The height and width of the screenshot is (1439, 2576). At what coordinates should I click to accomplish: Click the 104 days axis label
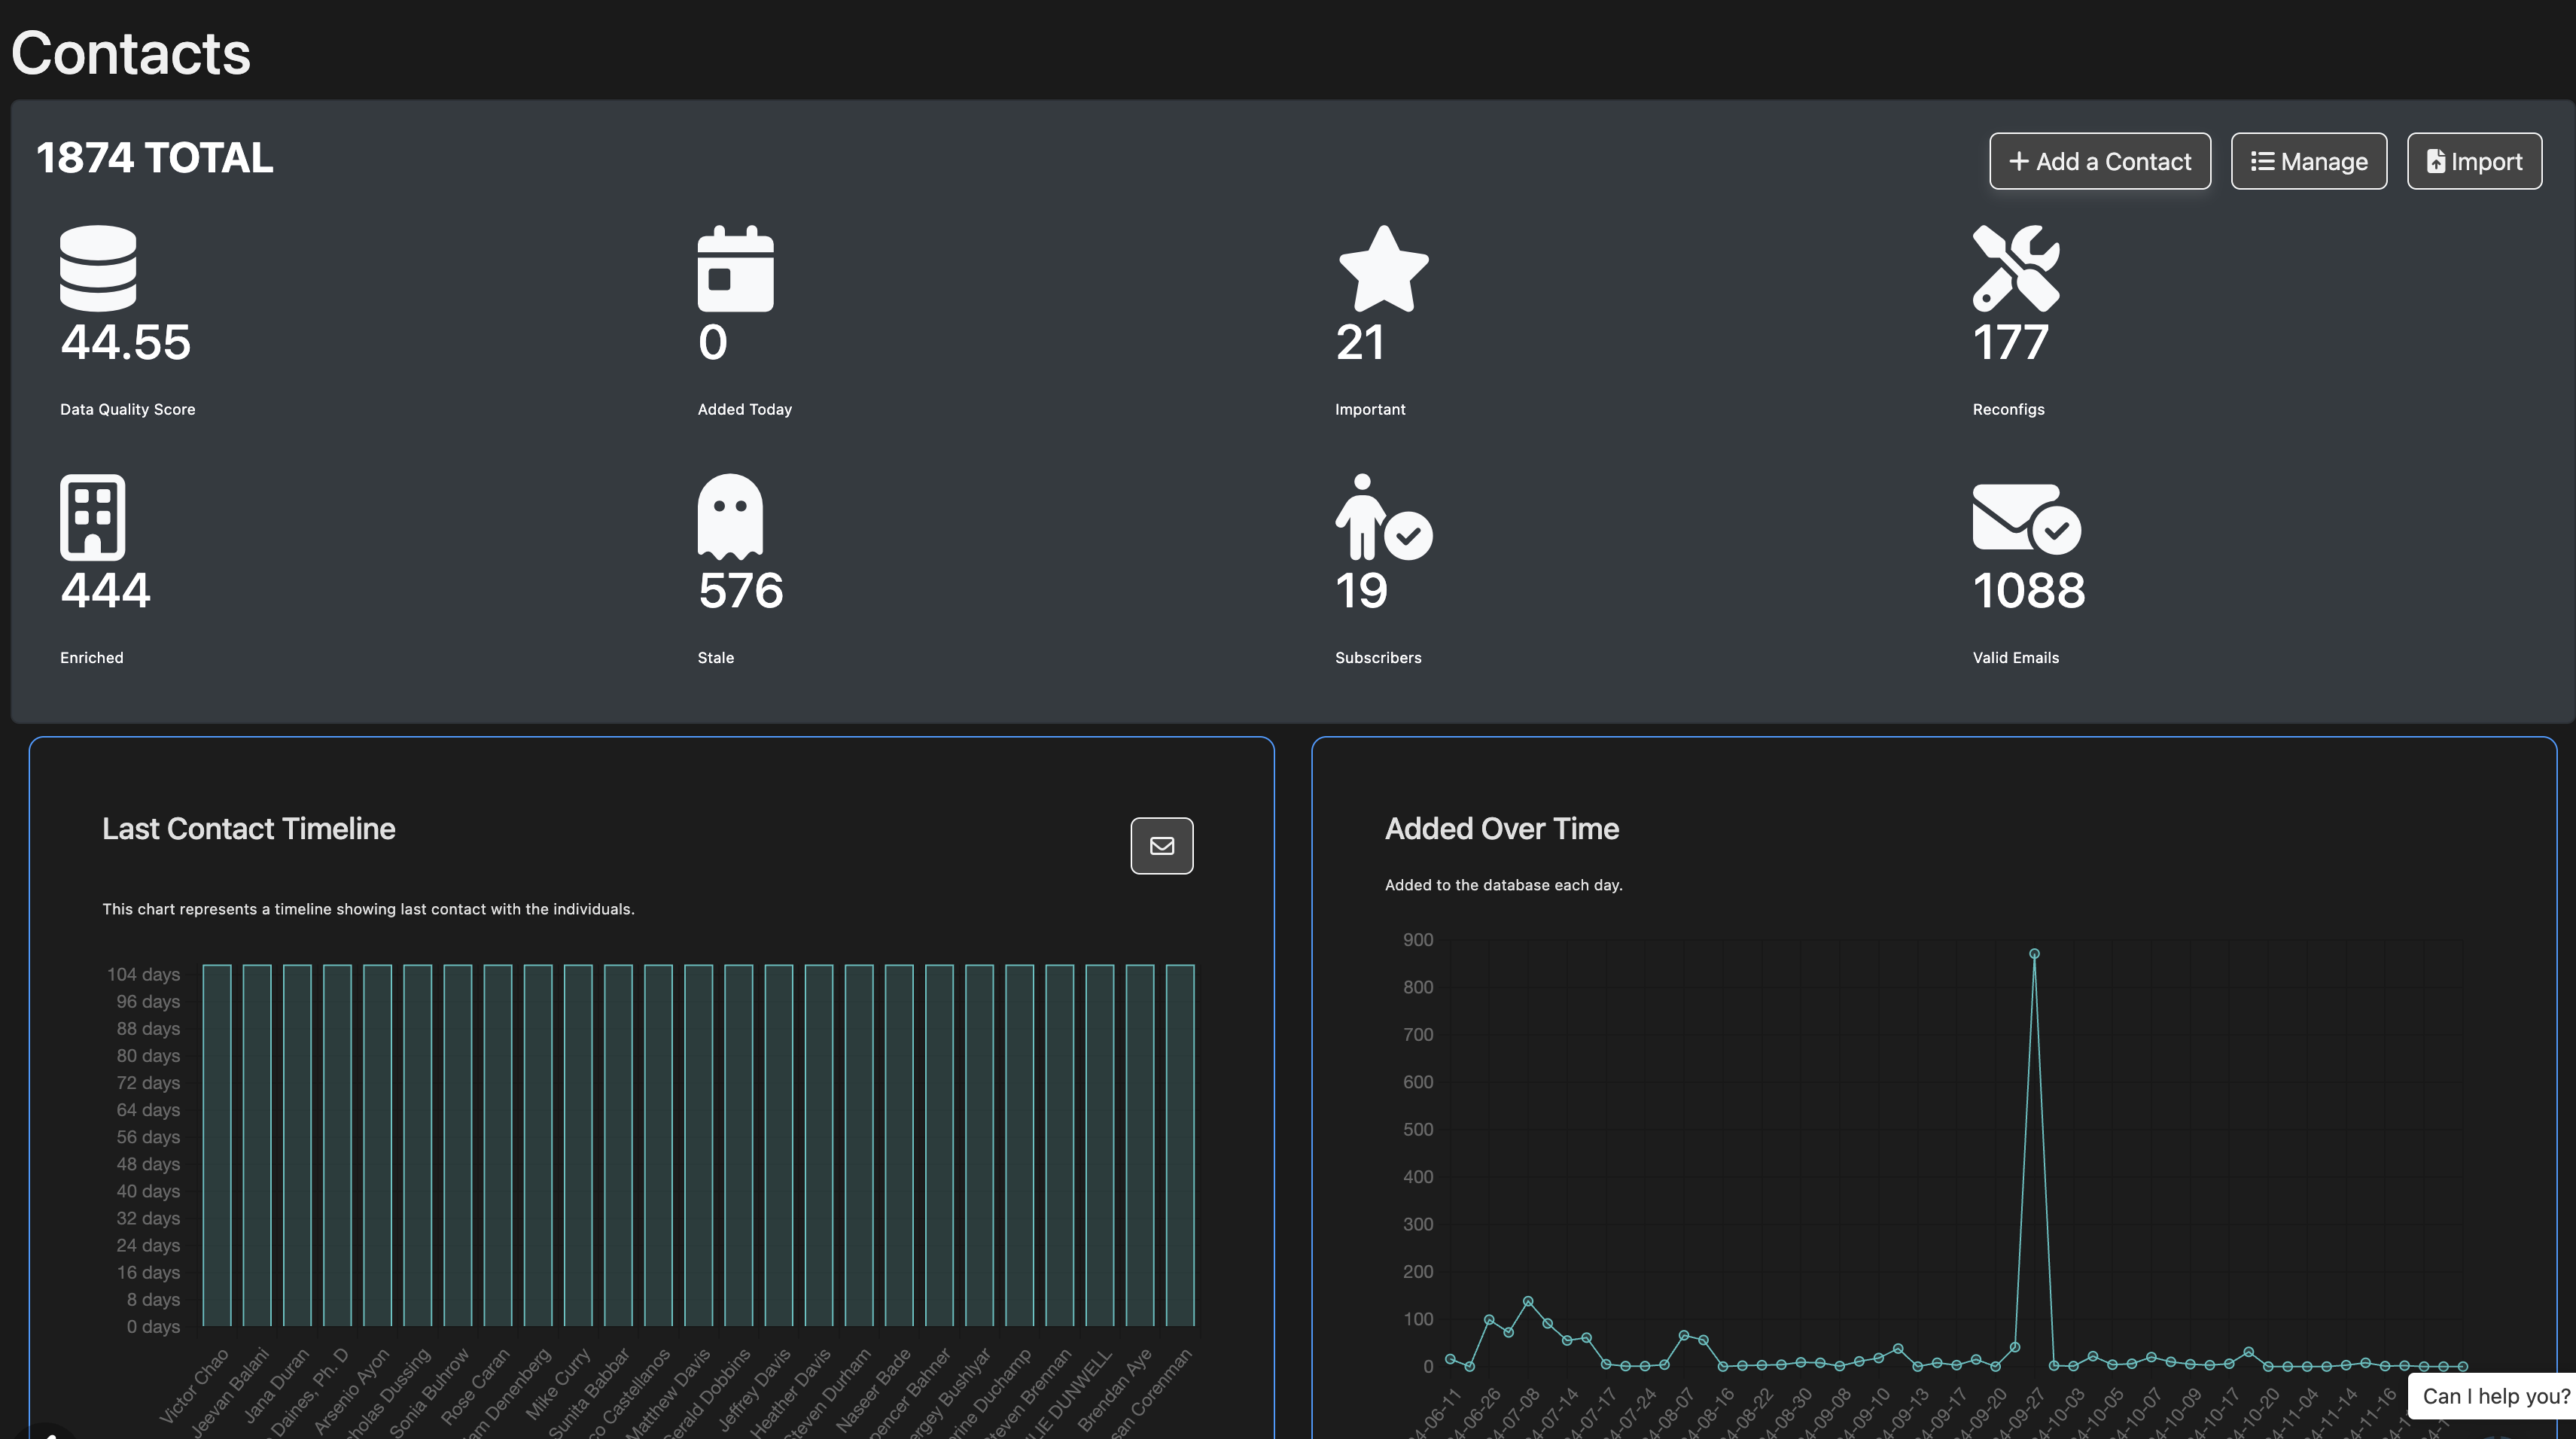click(x=144, y=974)
